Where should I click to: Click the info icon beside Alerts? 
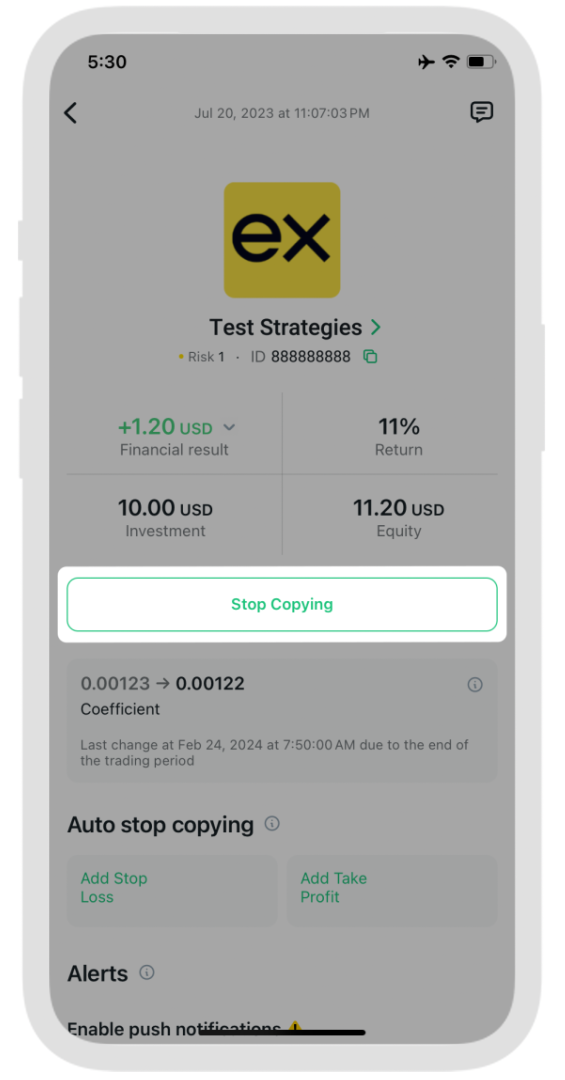(147, 973)
